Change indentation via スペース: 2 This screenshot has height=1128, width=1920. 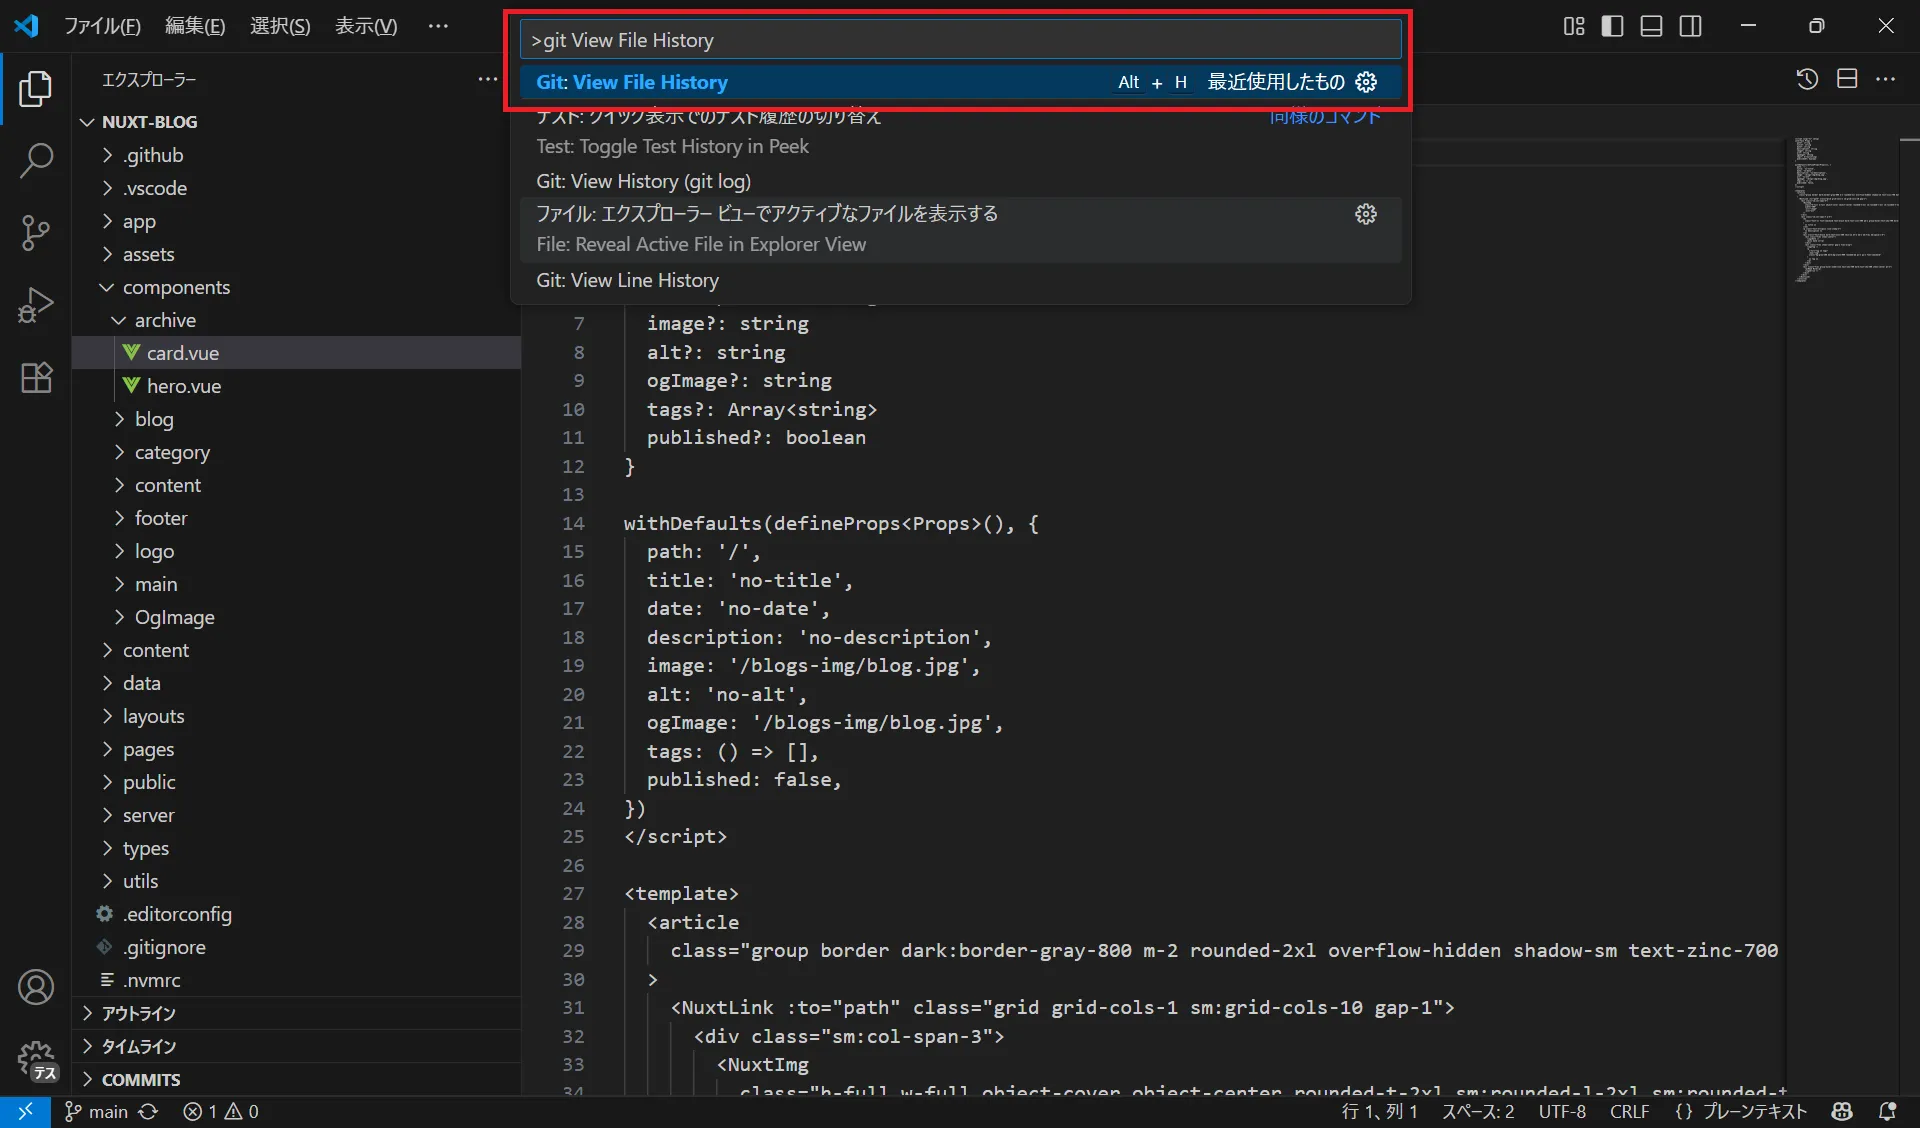[x=1478, y=1111]
